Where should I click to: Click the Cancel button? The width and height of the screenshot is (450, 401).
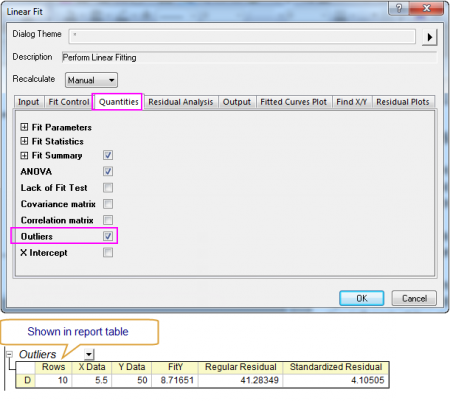click(x=414, y=298)
